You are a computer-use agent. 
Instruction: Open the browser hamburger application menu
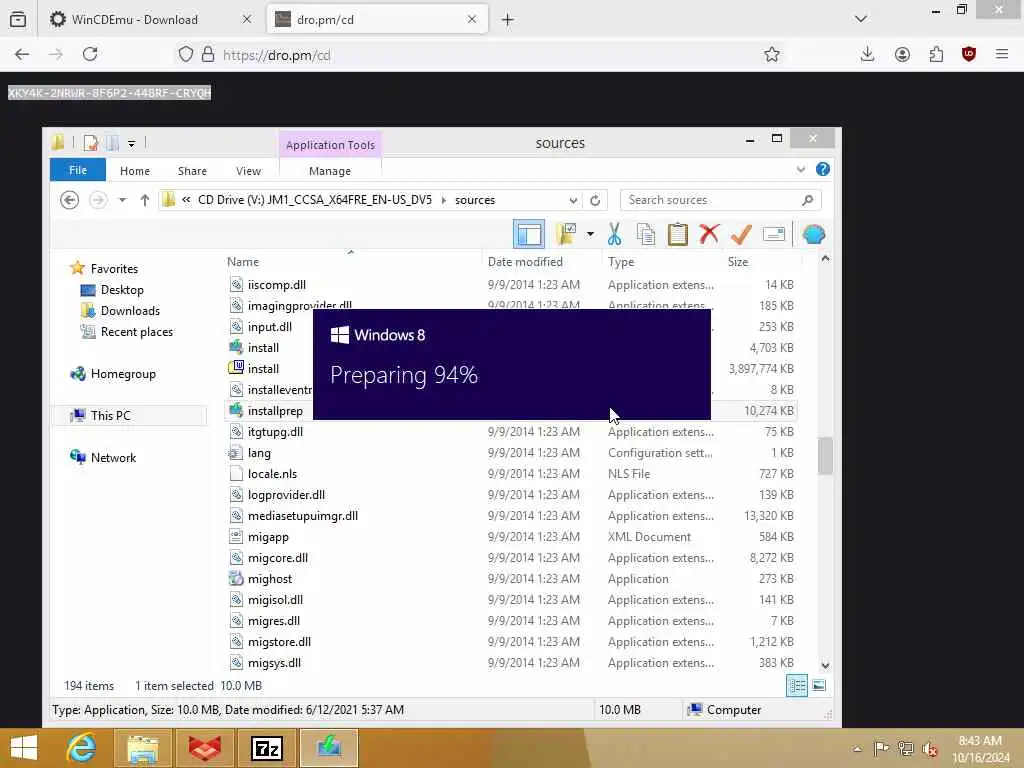coord(1002,54)
